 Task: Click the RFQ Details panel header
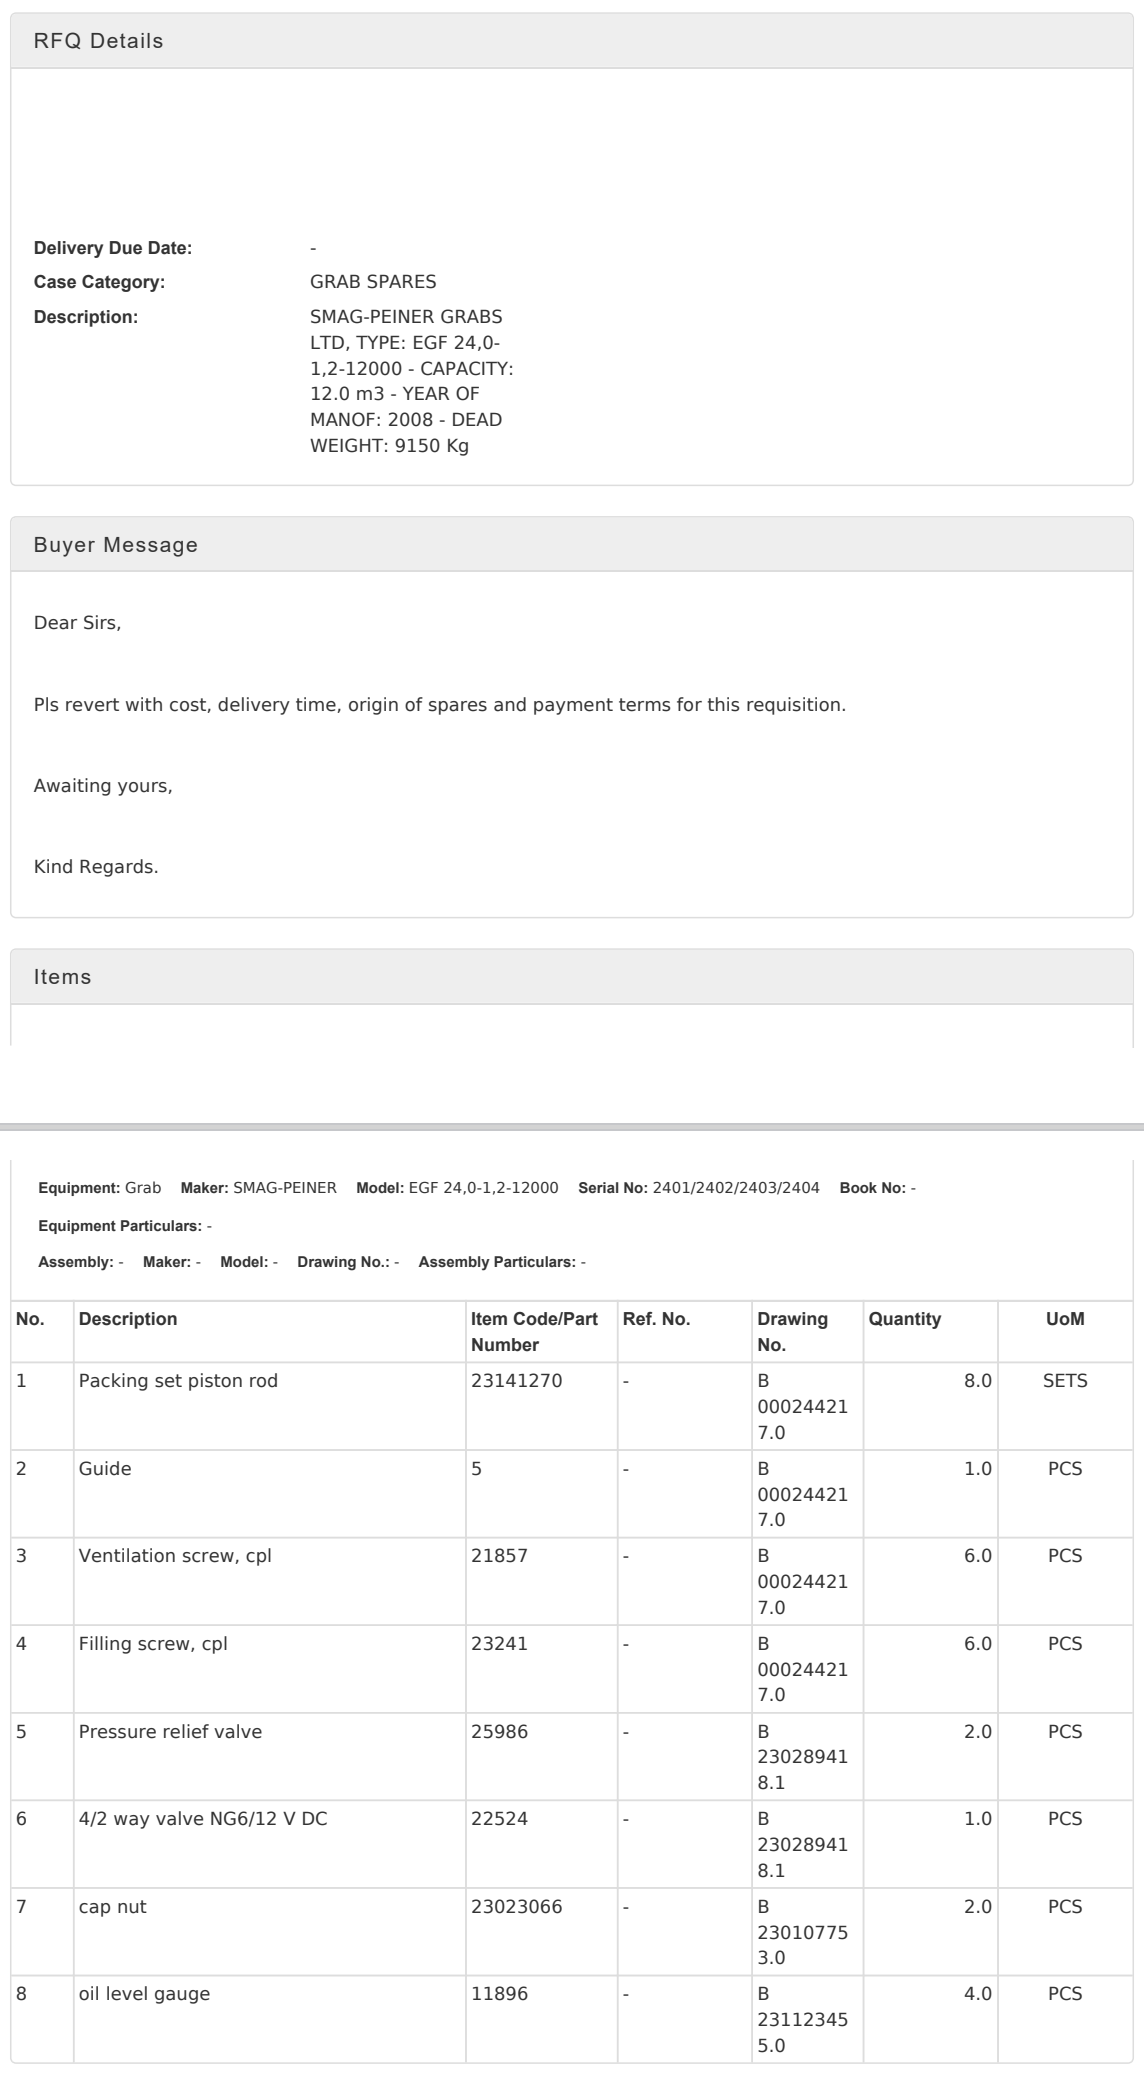[98, 41]
